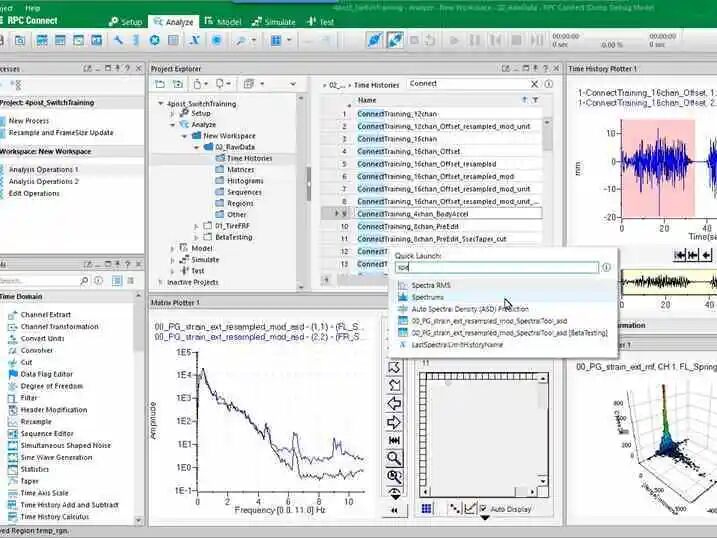Click the blue X formula toolbar icon
Screen dimensions: 717x538
click(x=195, y=40)
